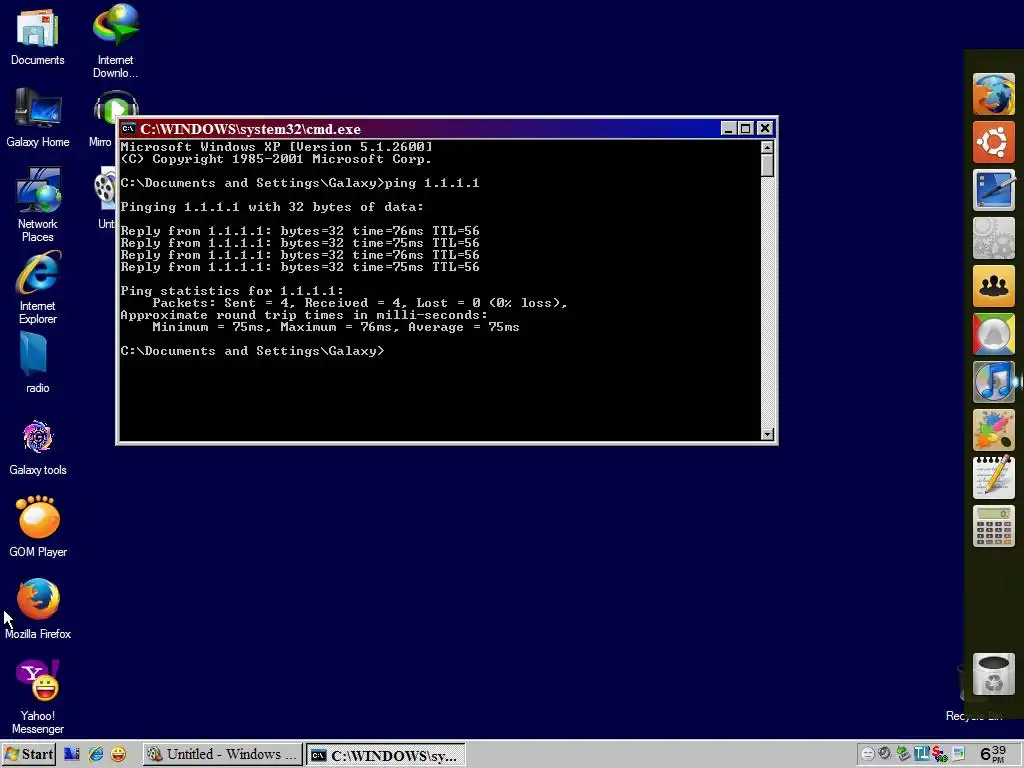1024x768 pixels.
Task: Select the Galaxy Home computer icon
Action: (x=38, y=119)
